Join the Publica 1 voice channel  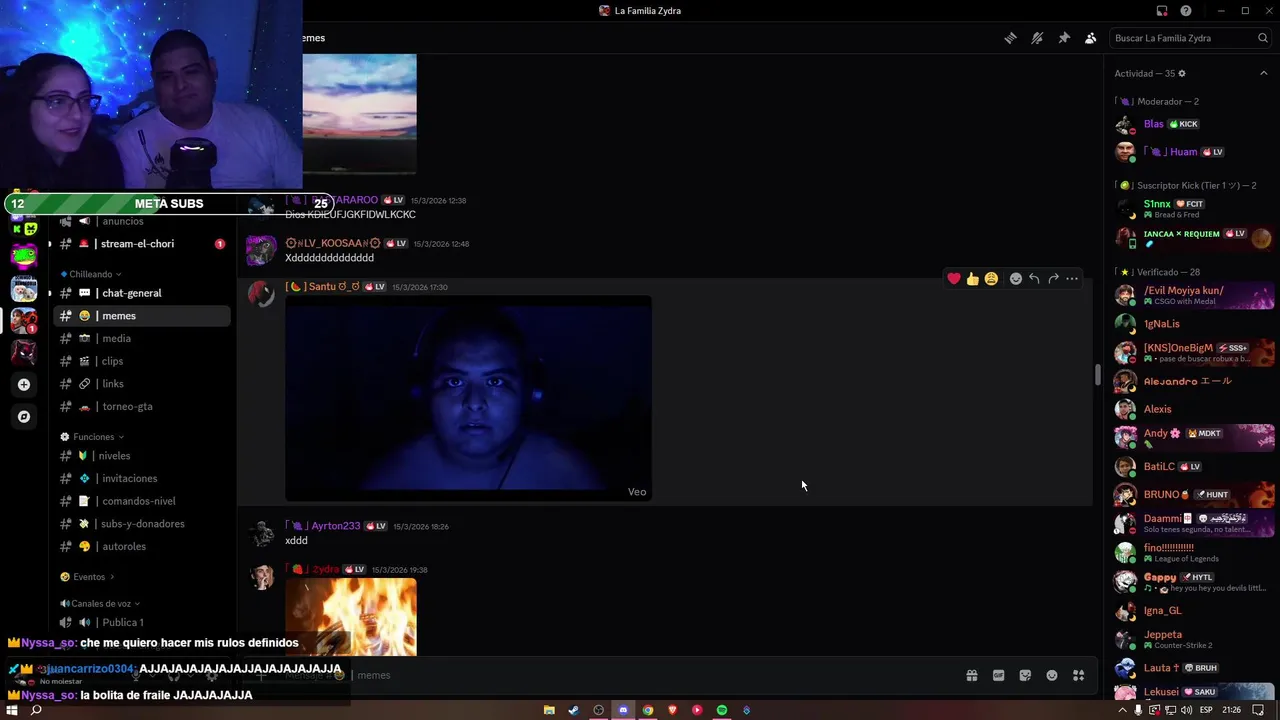143,622
